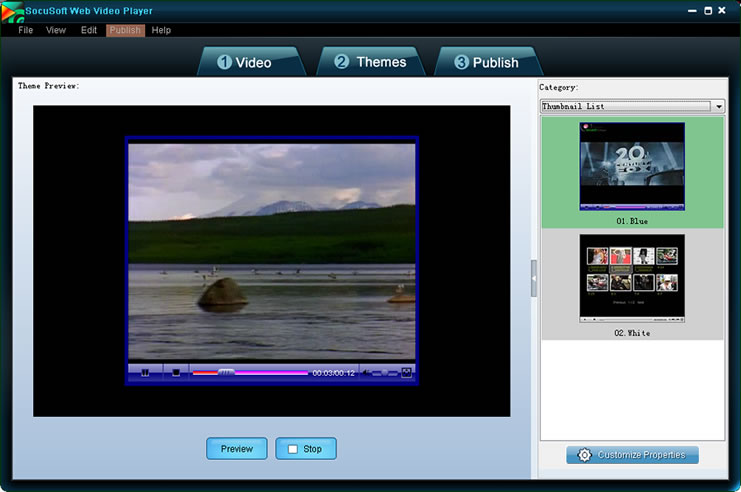This screenshot has height=492, width=741.
Task: Click the player volume slider
Action: tap(384, 373)
